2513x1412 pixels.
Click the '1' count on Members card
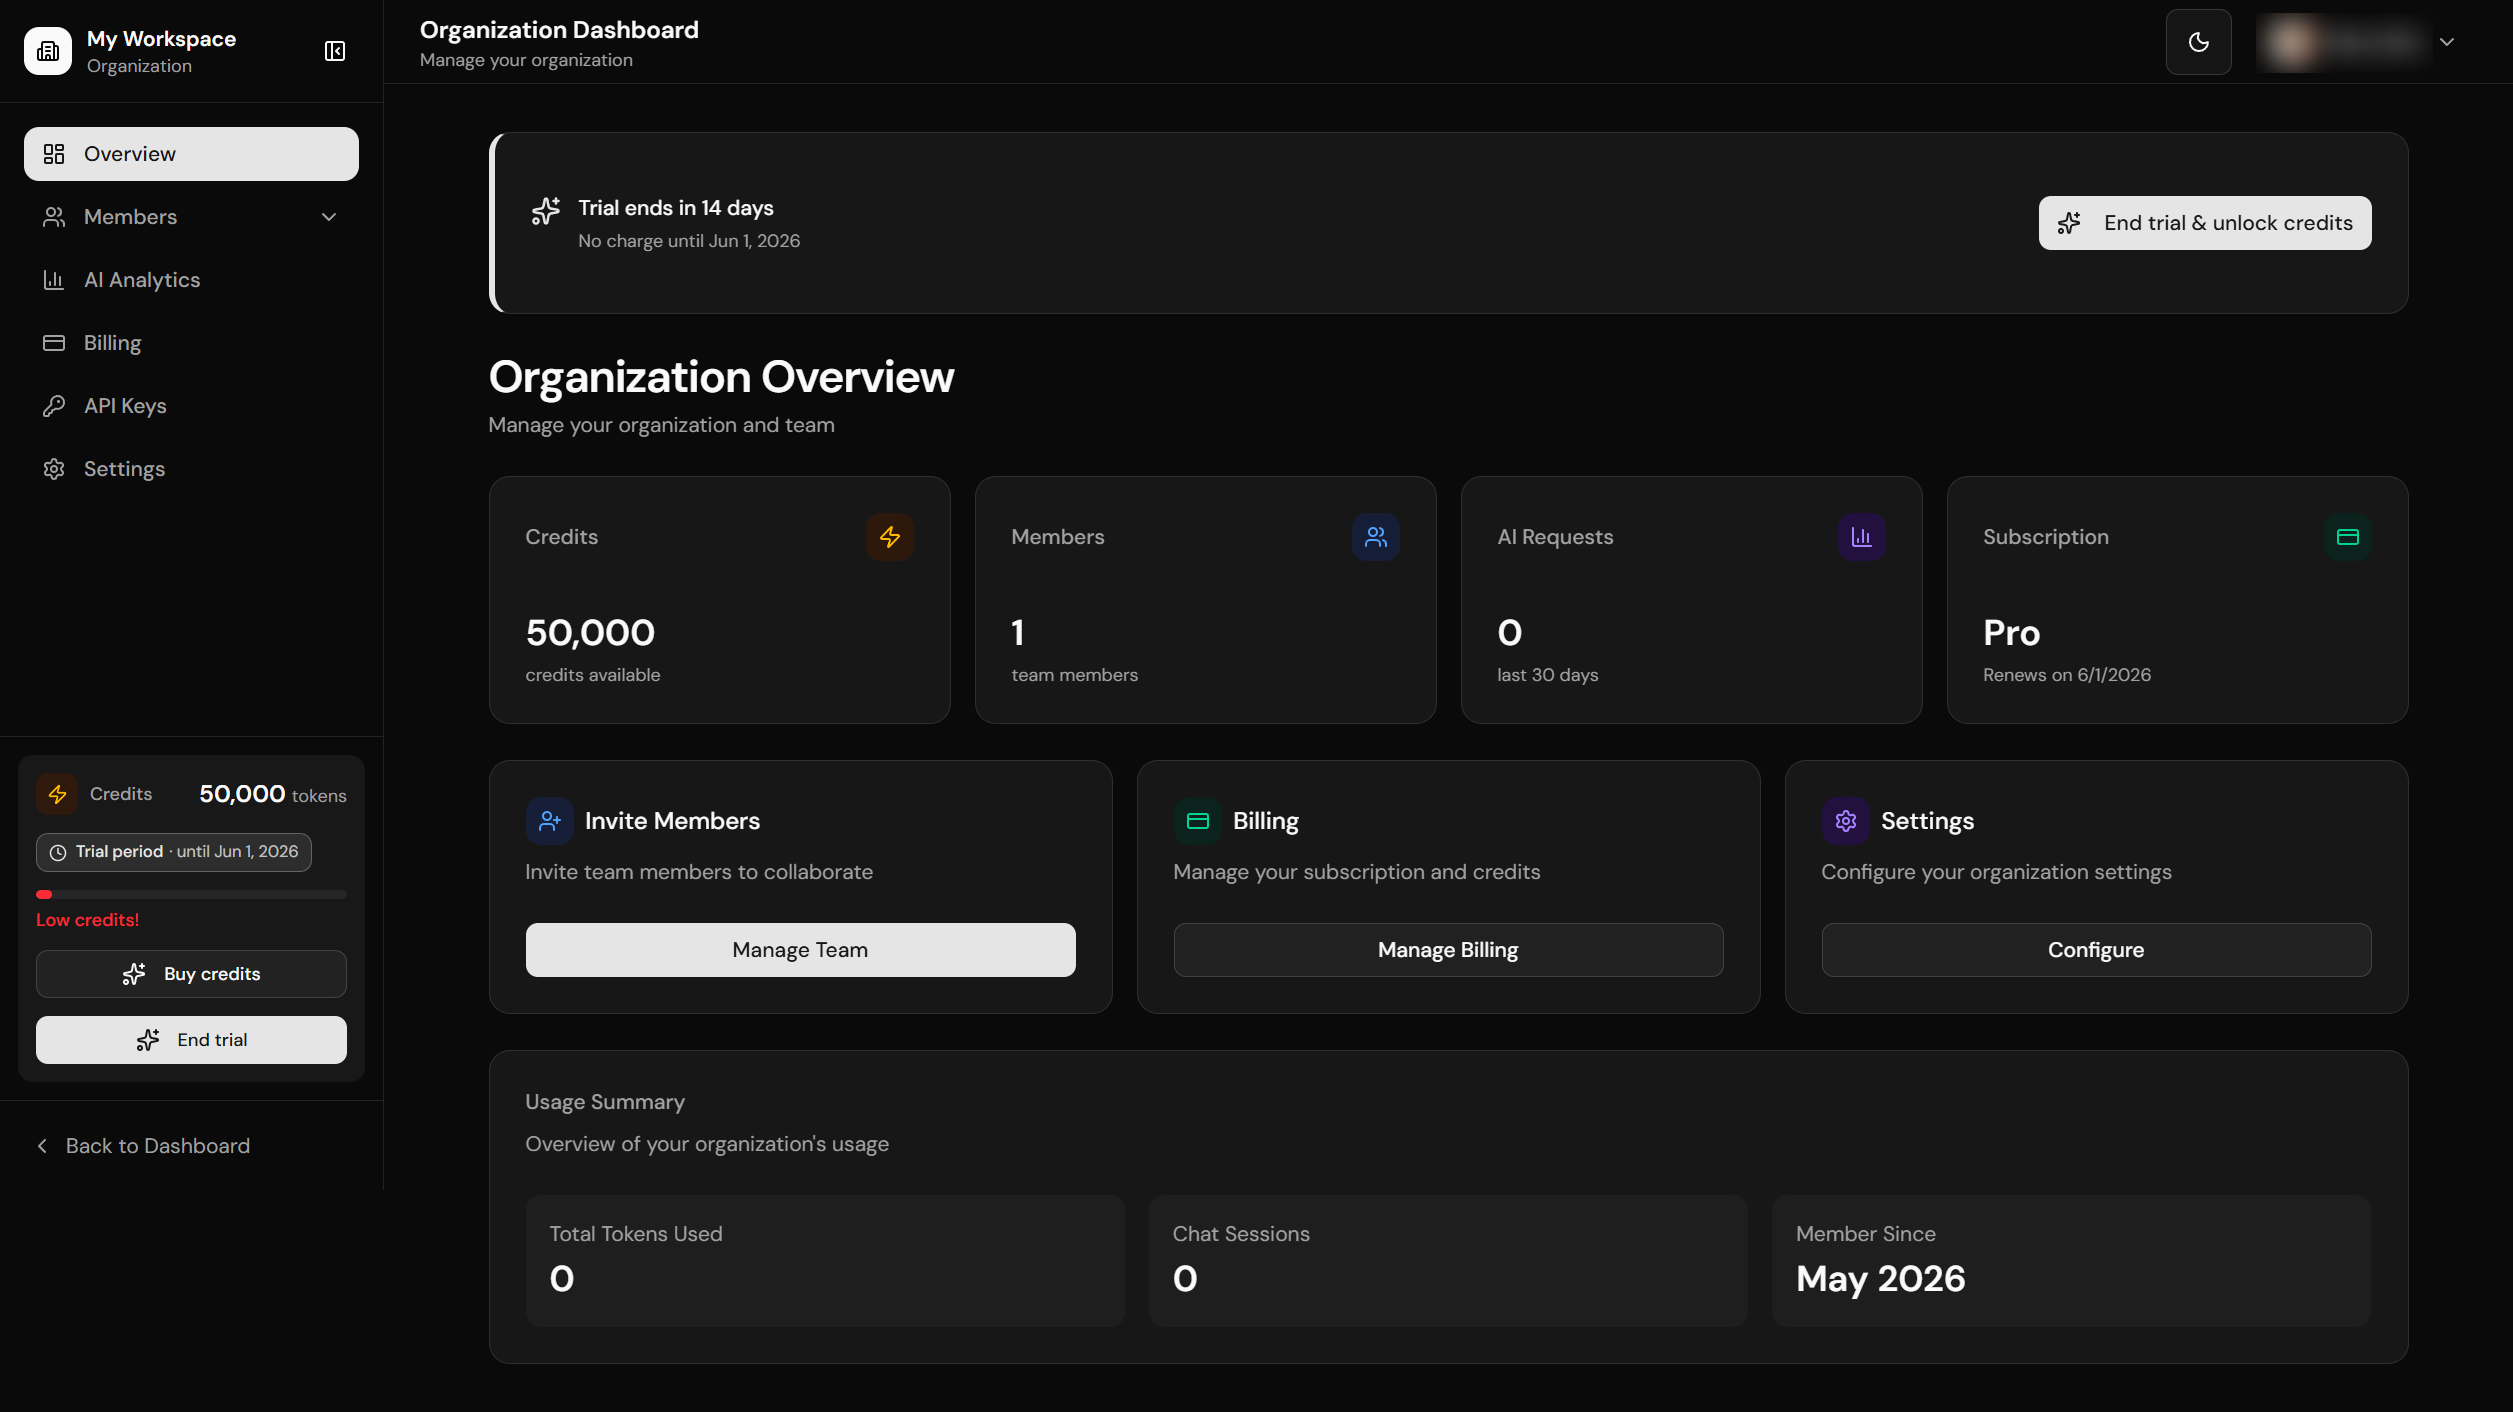1018,633
